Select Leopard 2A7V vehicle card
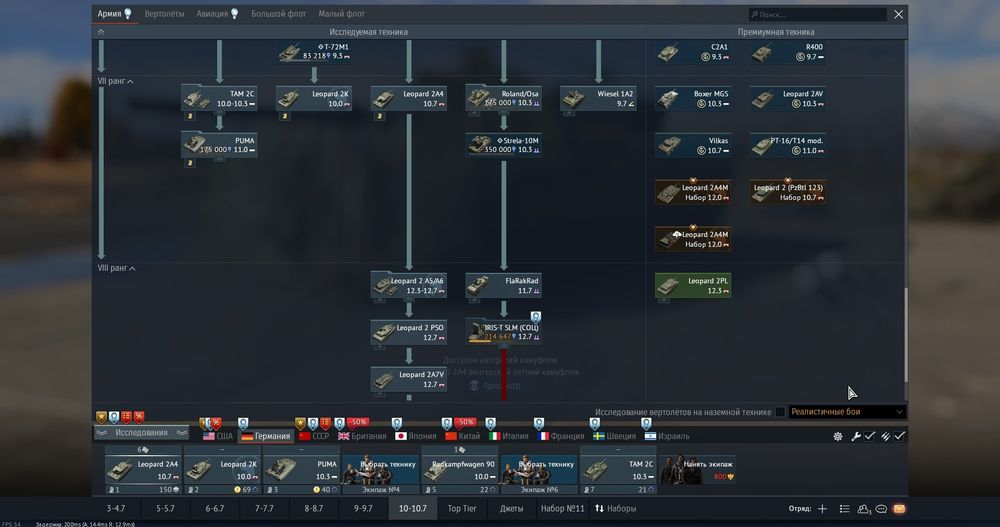Viewport: 1000px width, 527px height. [x=409, y=379]
